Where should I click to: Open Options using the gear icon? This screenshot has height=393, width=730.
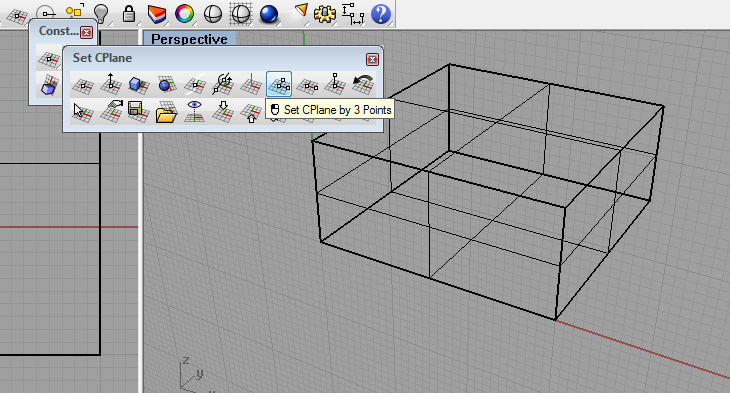point(325,14)
